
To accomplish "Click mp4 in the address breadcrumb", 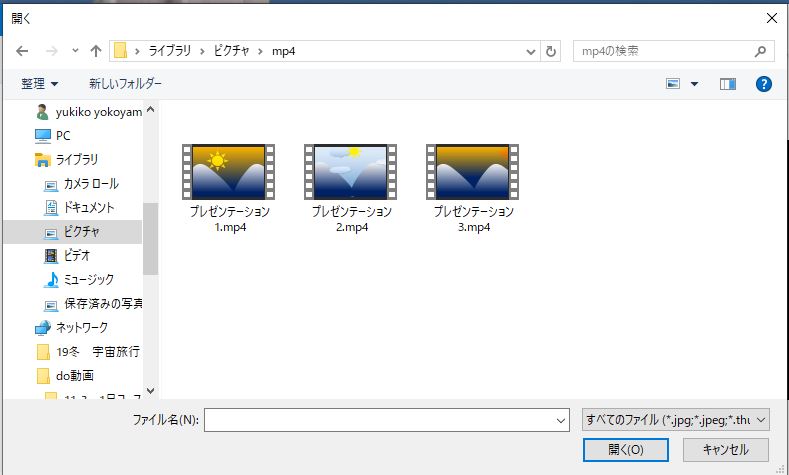I will (x=283, y=51).
